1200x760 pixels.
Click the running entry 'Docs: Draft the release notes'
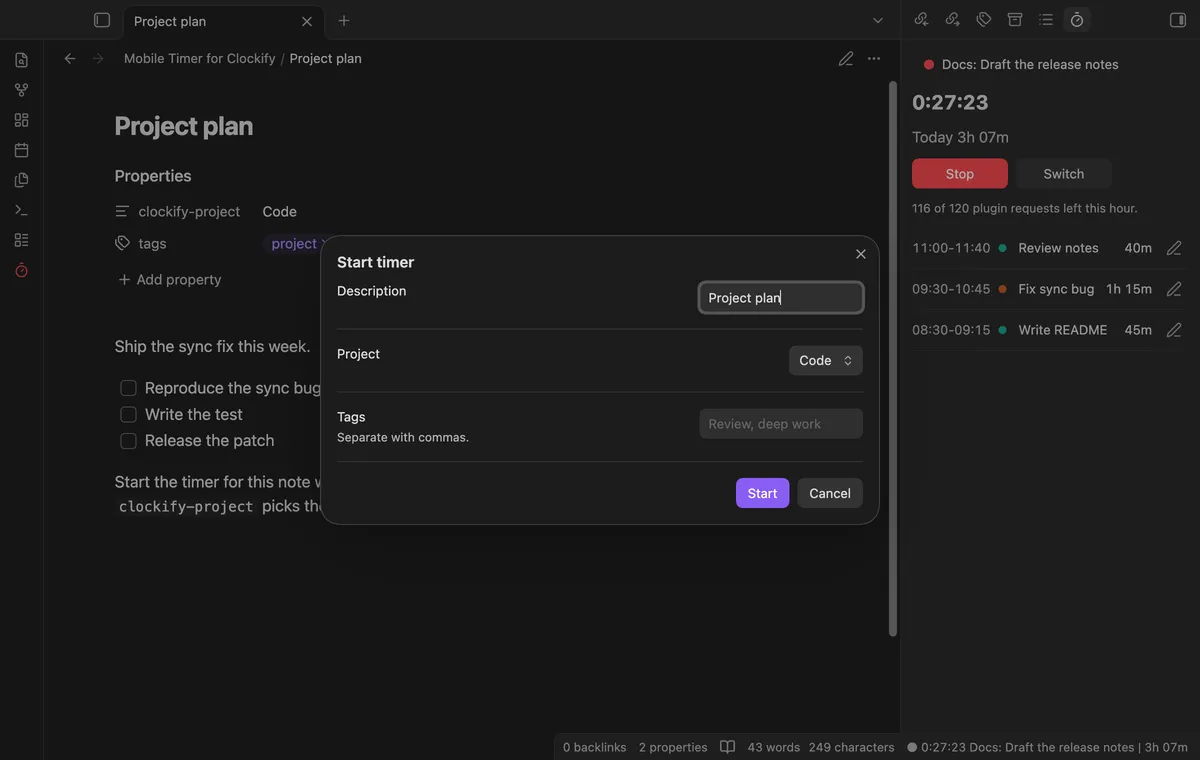(x=1030, y=65)
